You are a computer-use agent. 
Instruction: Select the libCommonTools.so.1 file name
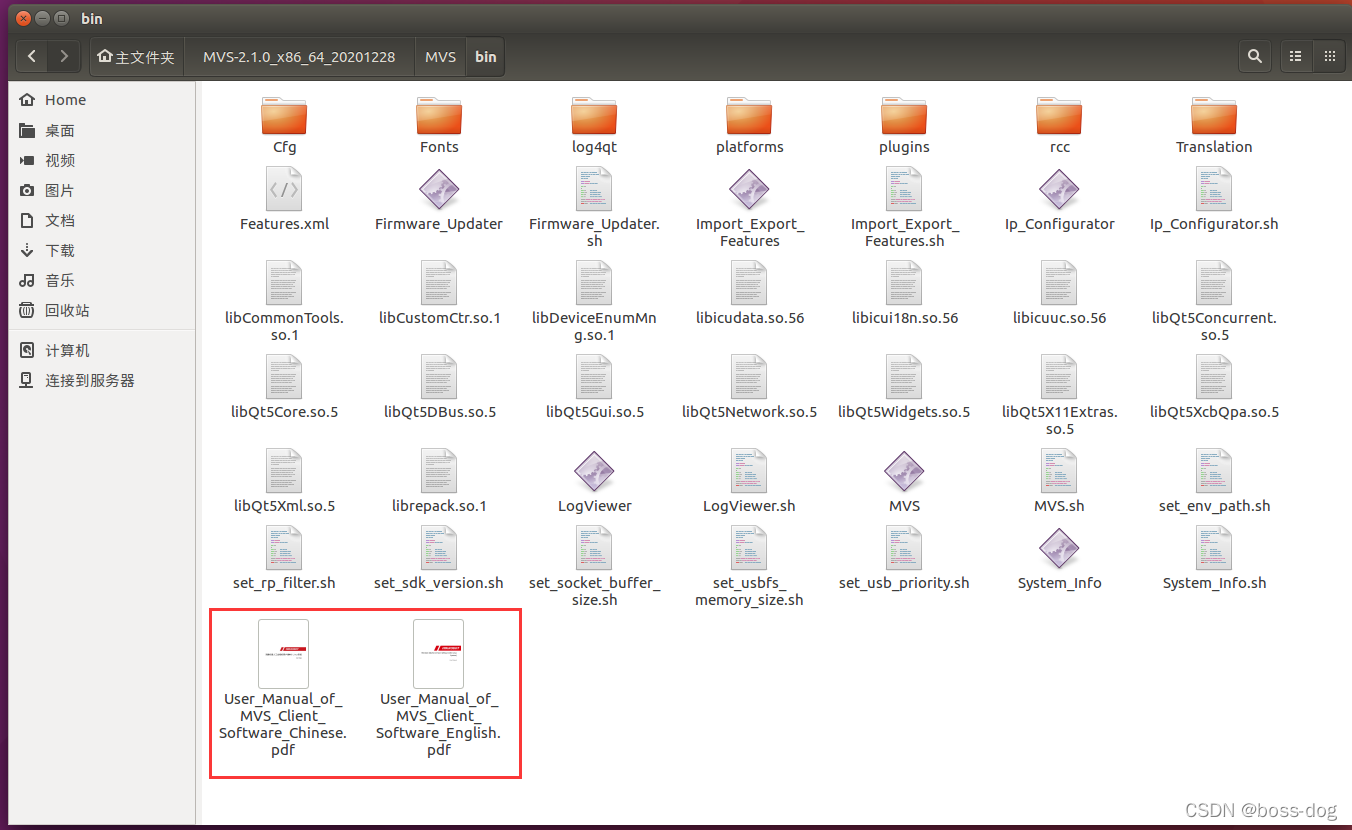284,326
